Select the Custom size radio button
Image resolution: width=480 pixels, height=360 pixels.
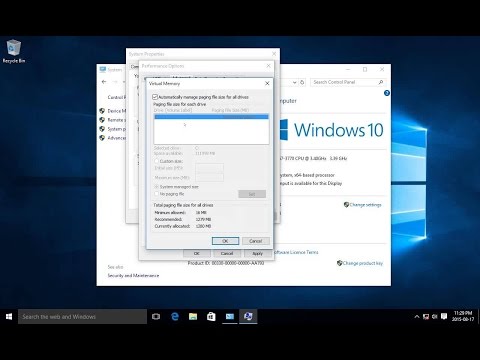tap(156, 161)
